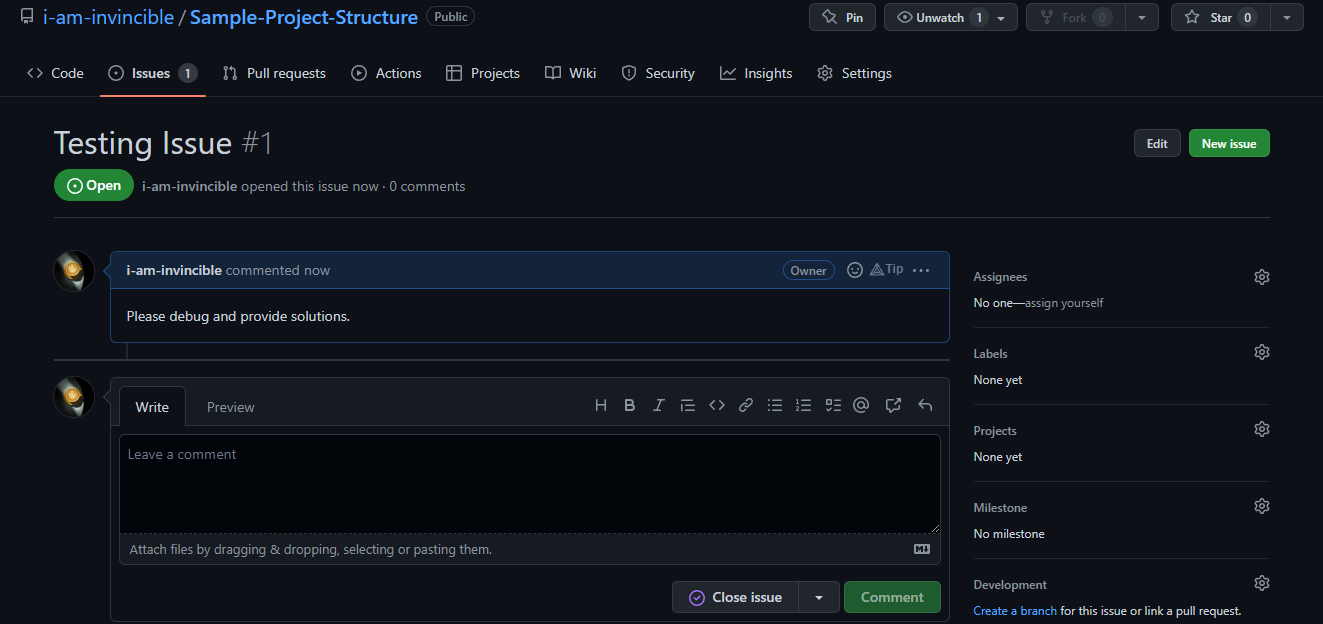Click the Close issue button
Image resolution: width=1323 pixels, height=624 pixels.
(x=736, y=597)
